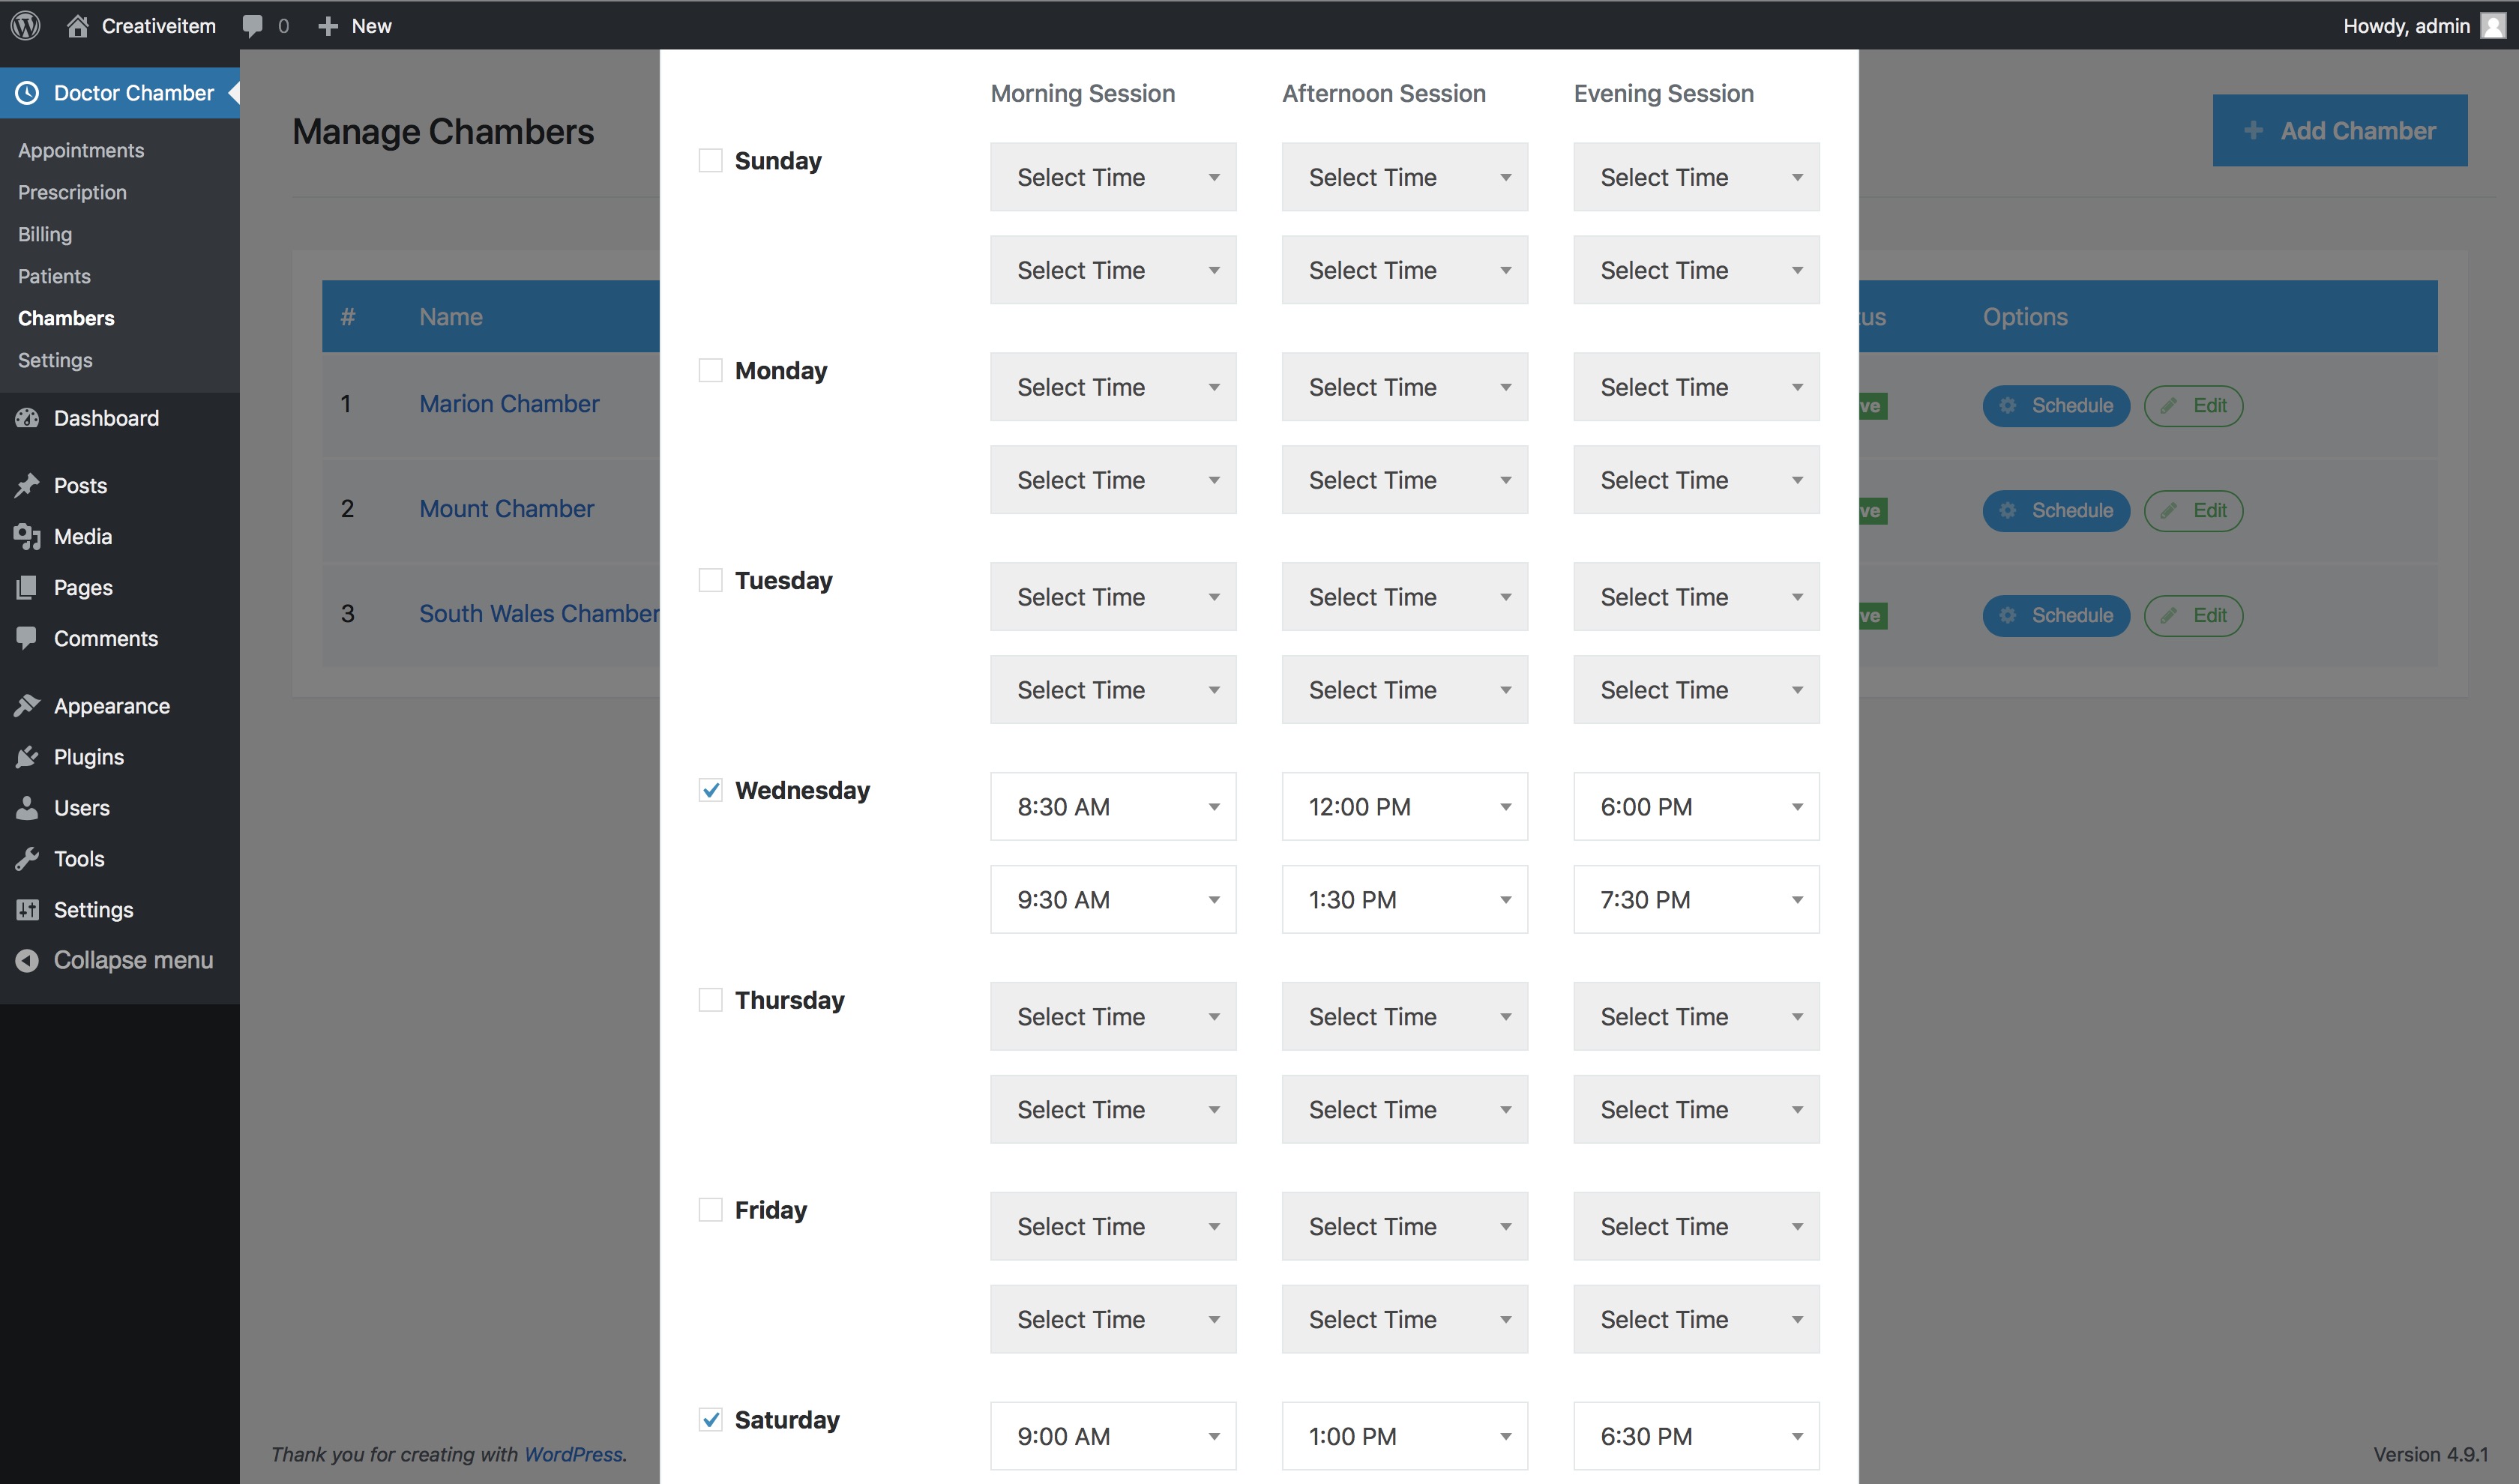Click the Users person icon
Viewport: 2519px width, 1484px height.
click(x=28, y=808)
